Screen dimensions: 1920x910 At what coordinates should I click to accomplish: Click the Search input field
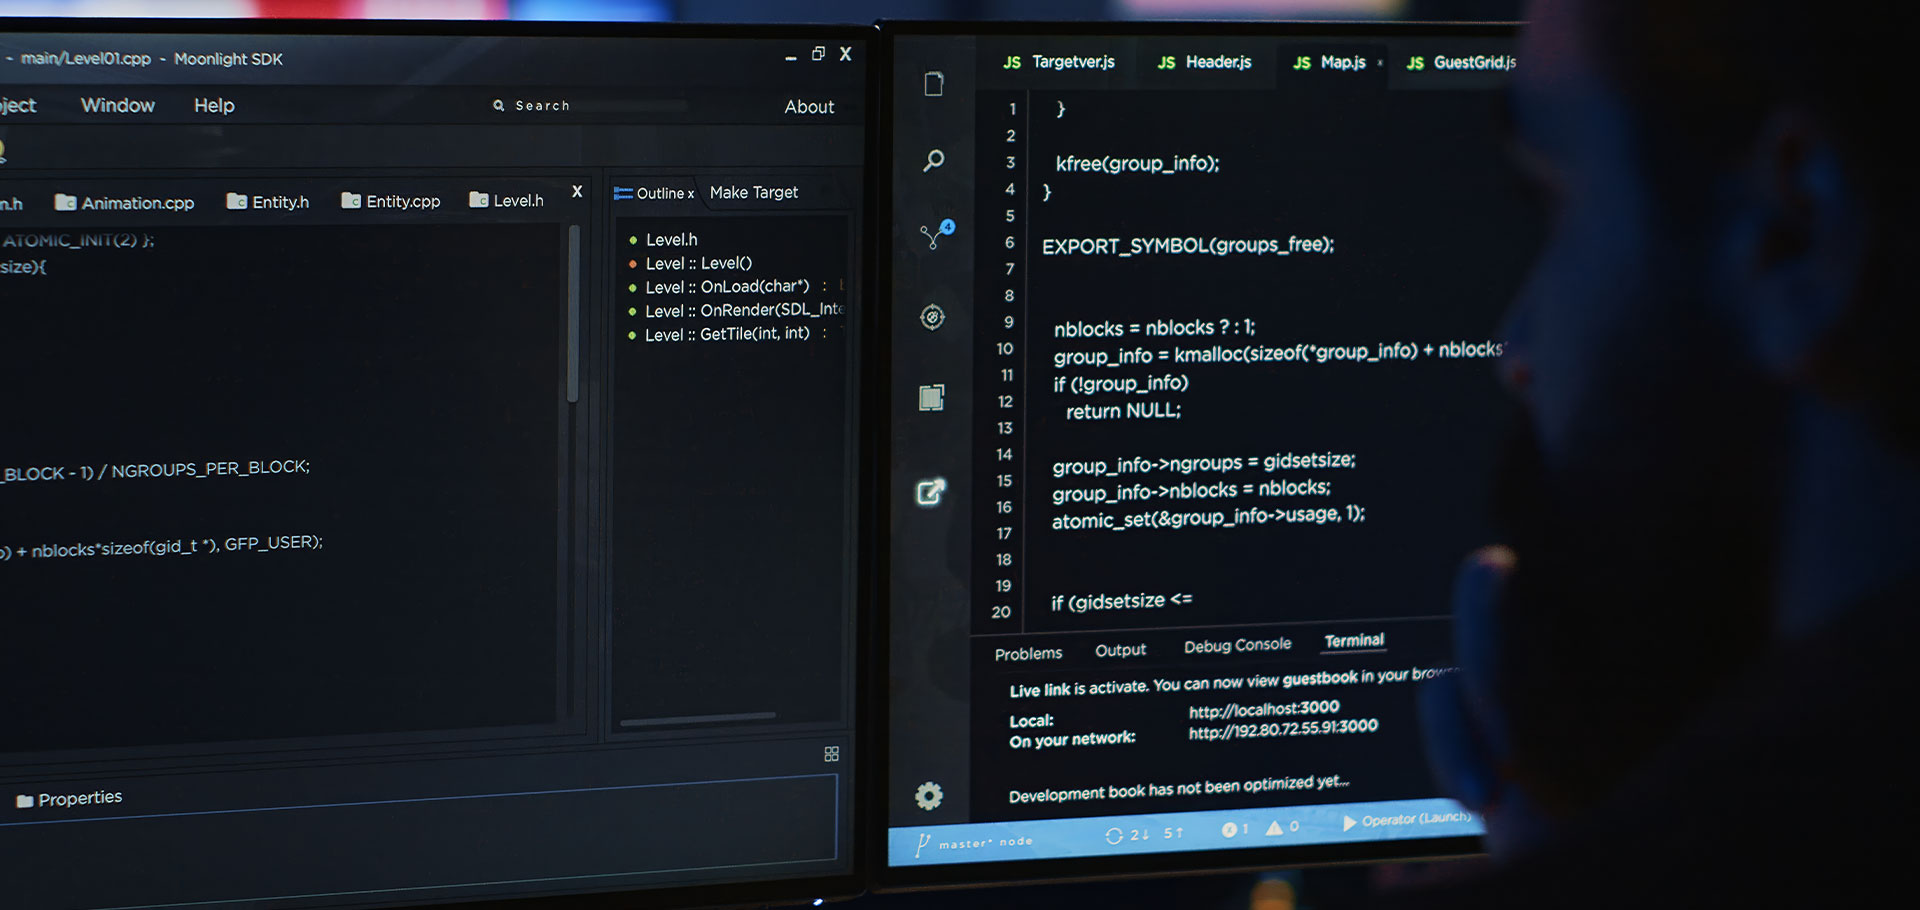pyautogui.click(x=590, y=105)
